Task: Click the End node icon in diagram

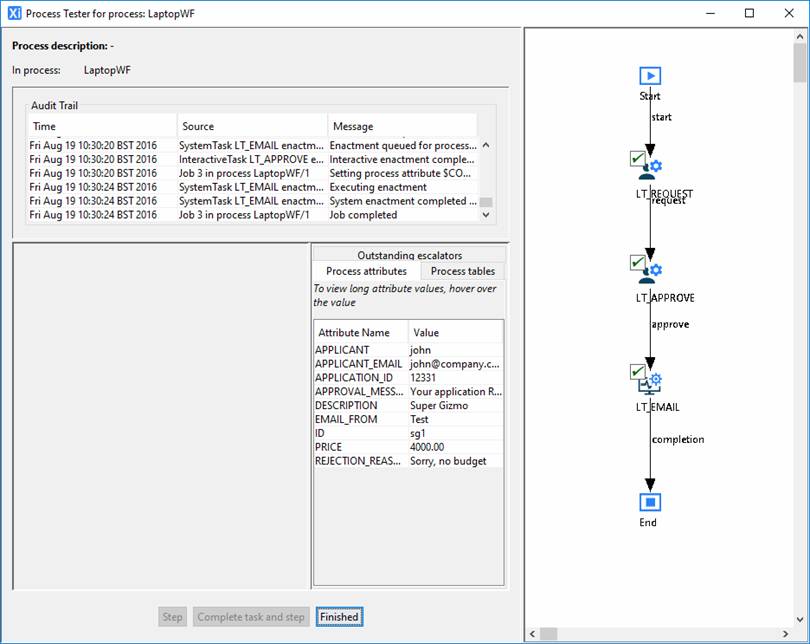Action: coord(650,501)
